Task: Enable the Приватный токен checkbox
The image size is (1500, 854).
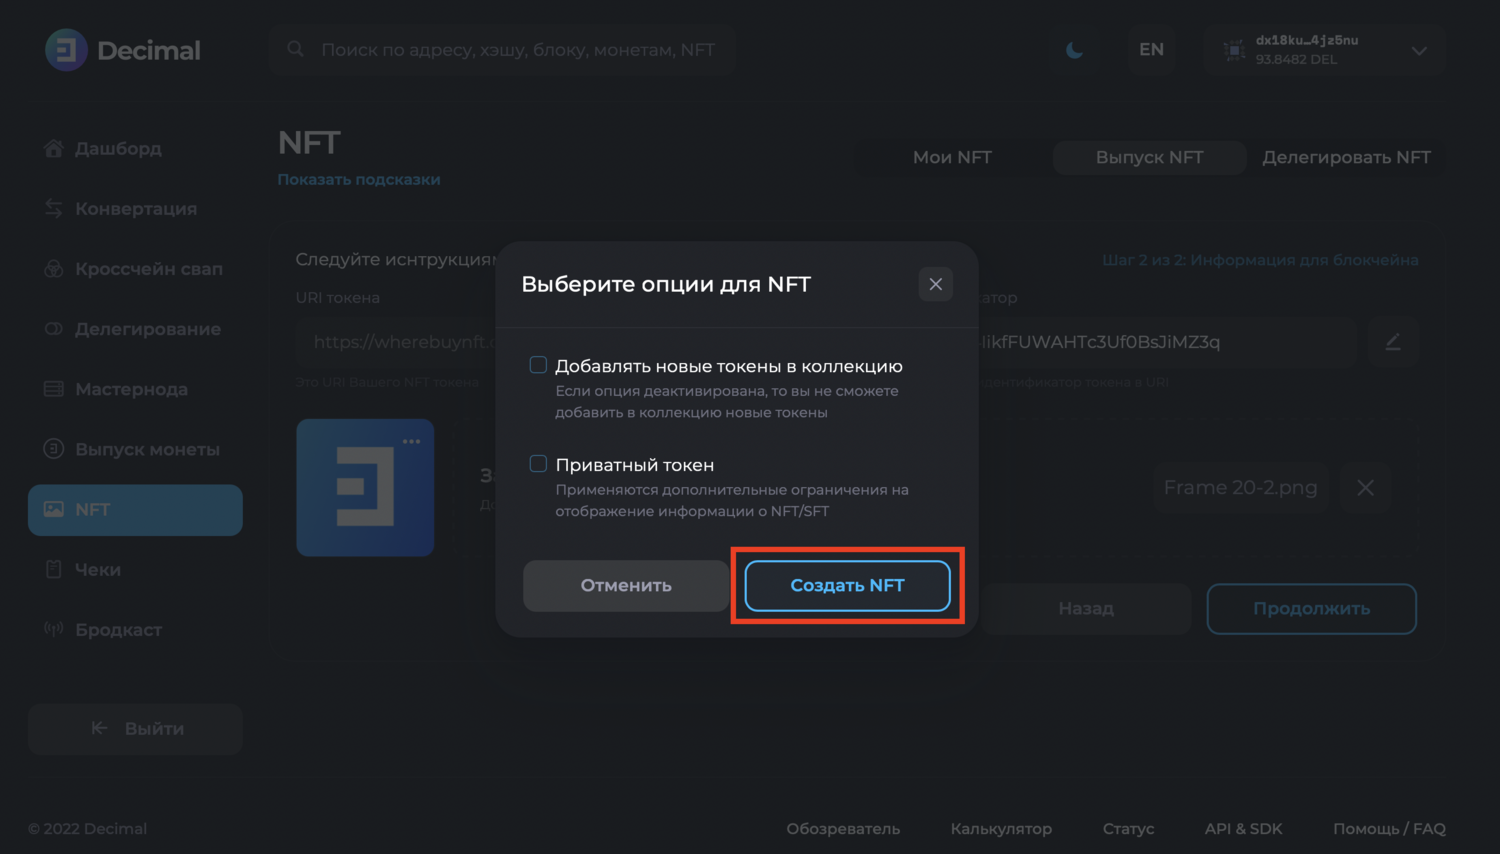Action: pyautogui.click(x=538, y=463)
